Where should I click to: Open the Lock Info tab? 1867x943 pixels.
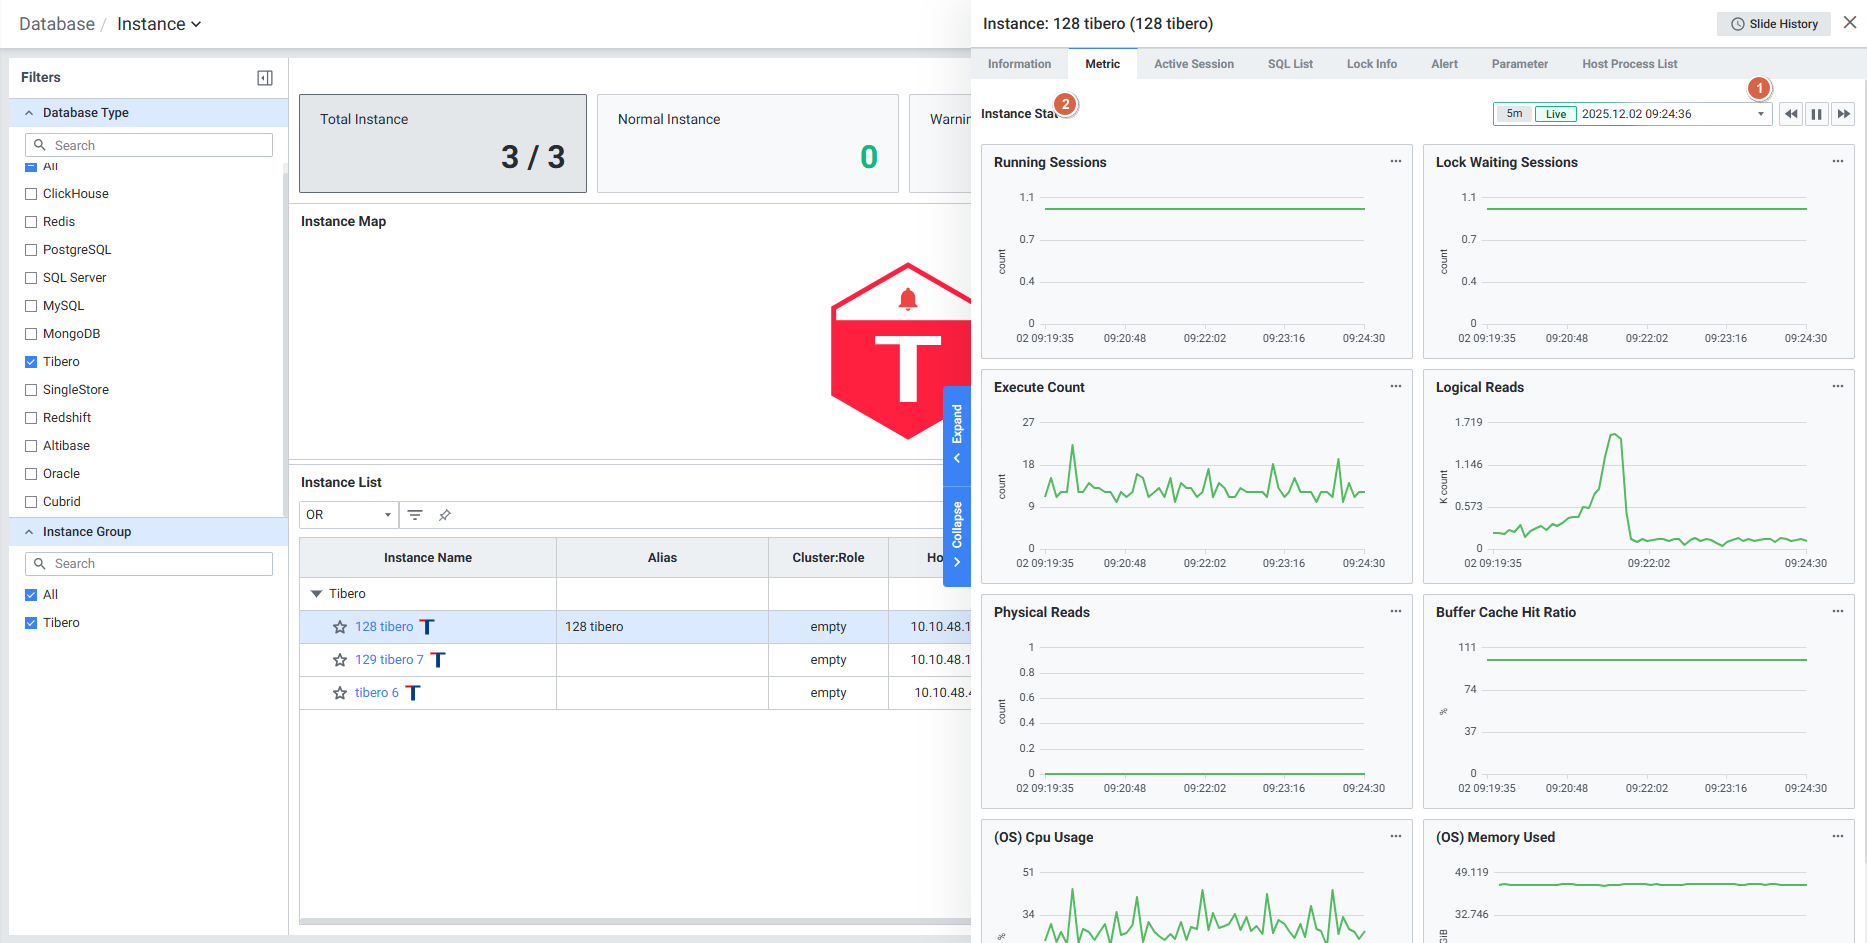pyautogui.click(x=1371, y=64)
